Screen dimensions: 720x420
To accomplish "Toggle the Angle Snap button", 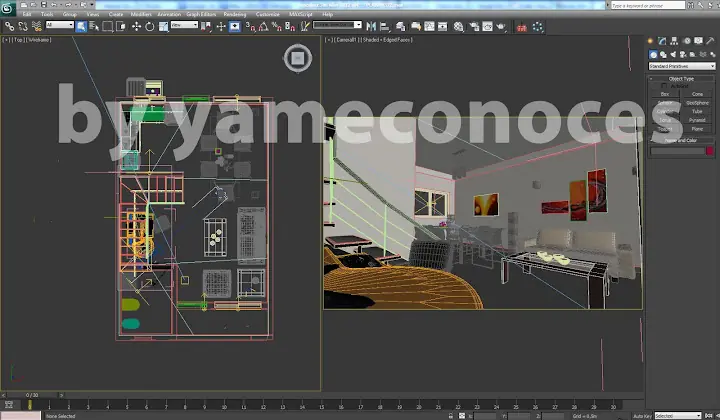I will [x=263, y=27].
